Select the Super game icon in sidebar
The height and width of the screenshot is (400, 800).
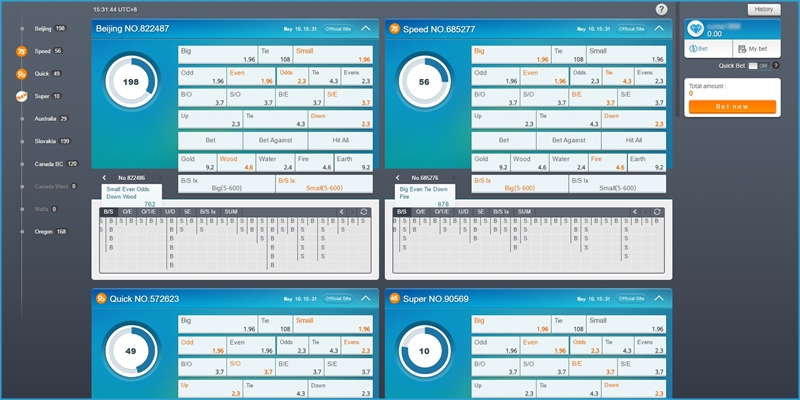21,97
